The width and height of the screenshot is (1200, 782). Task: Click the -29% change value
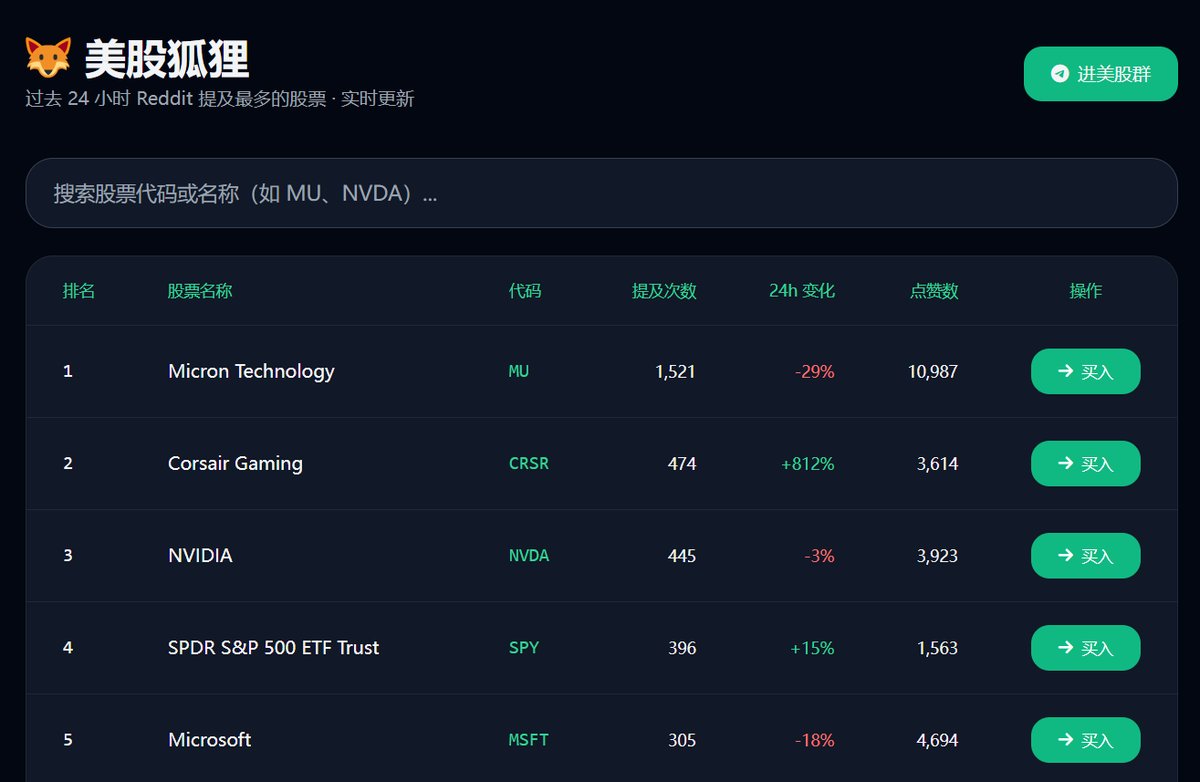point(815,371)
